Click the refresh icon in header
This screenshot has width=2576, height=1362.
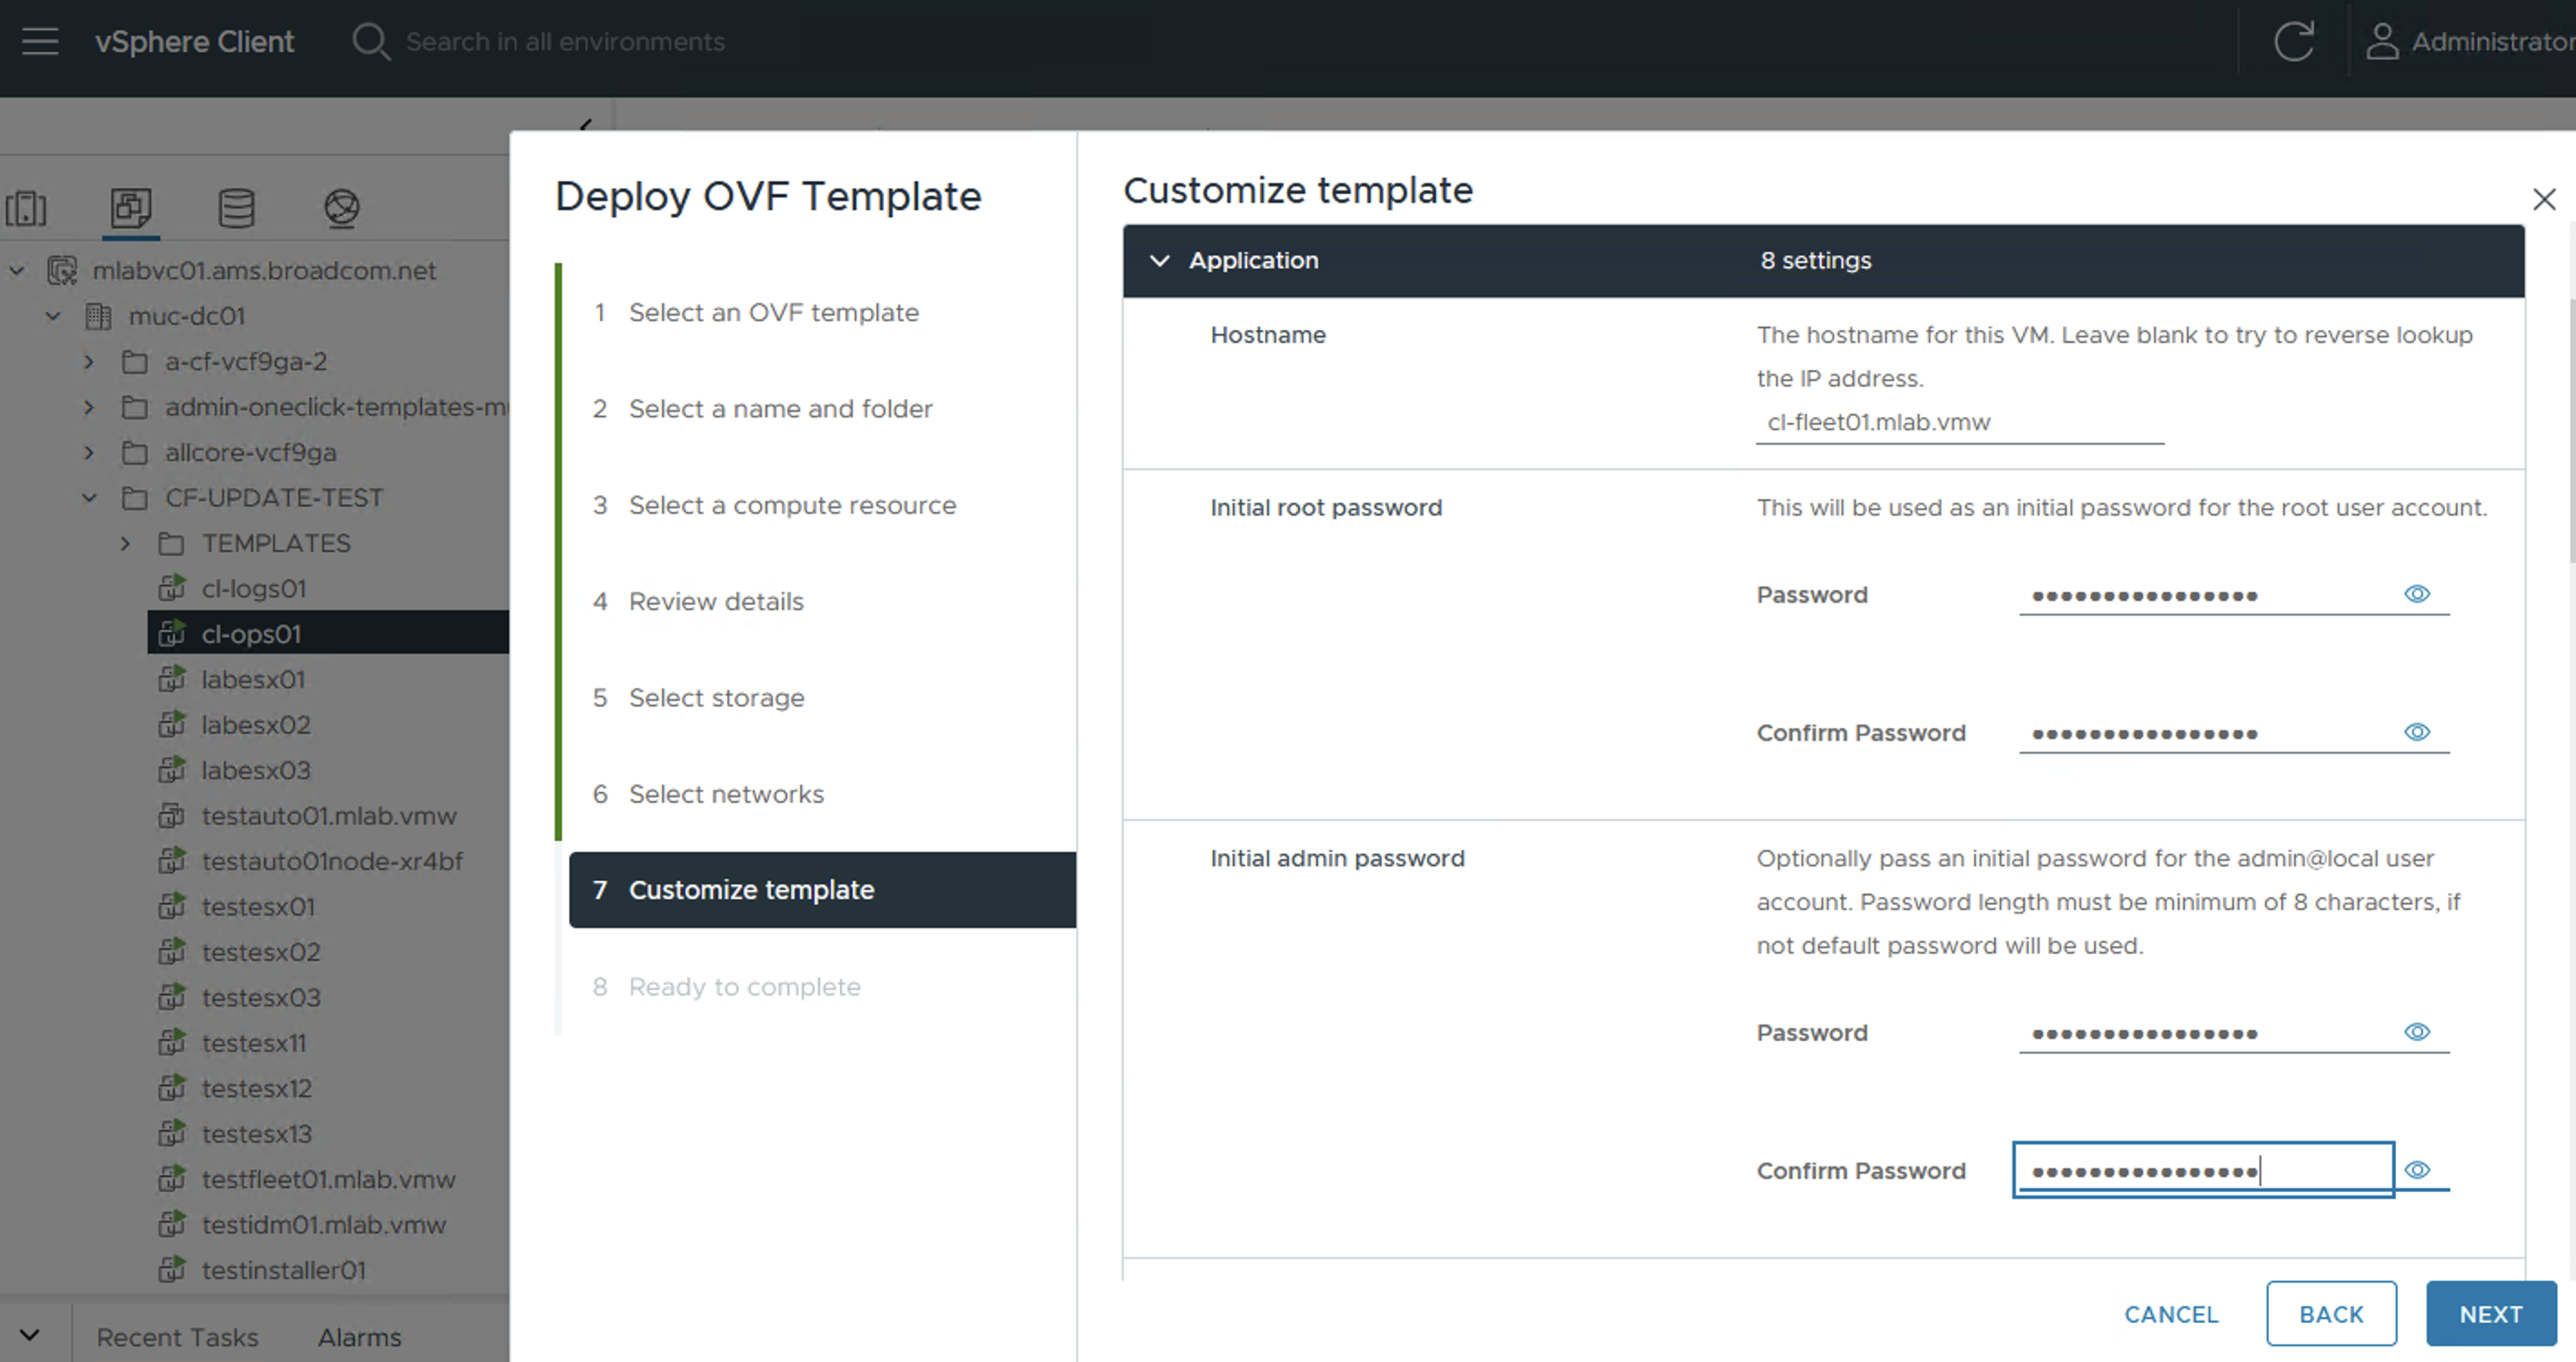tap(2293, 41)
